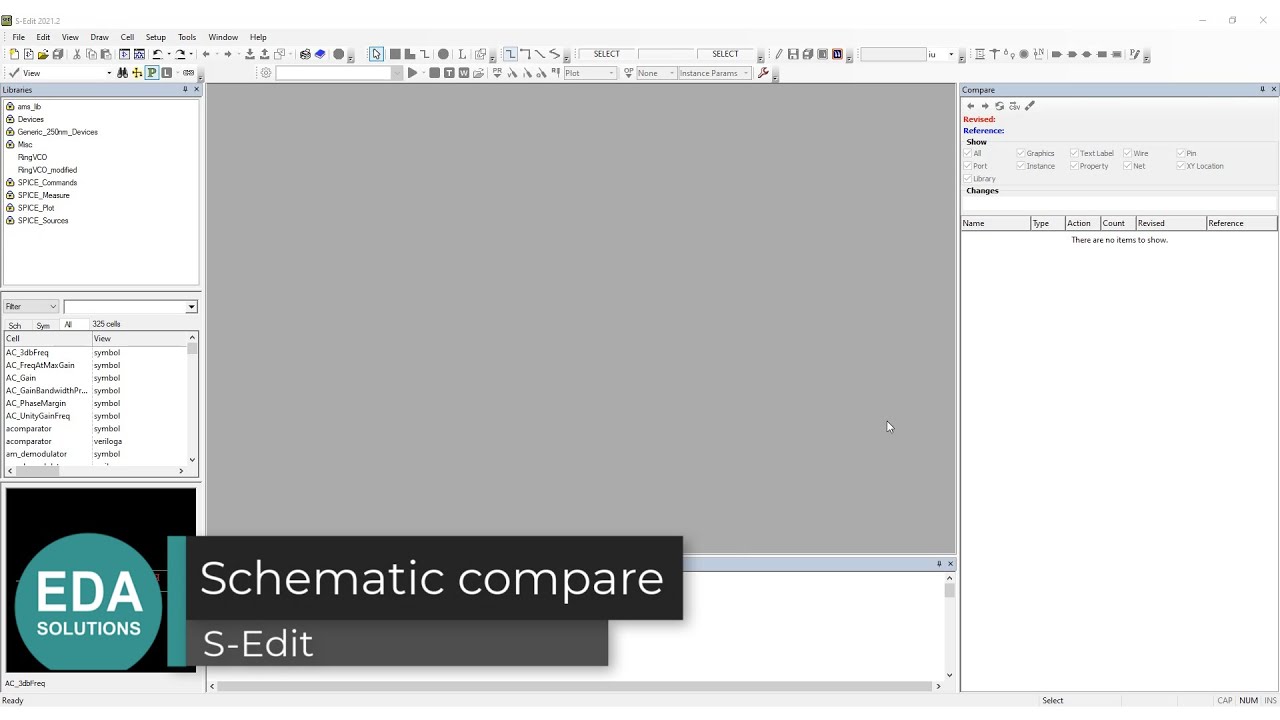
Task: Open the Cell menu
Action: pyautogui.click(x=127, y=37)
